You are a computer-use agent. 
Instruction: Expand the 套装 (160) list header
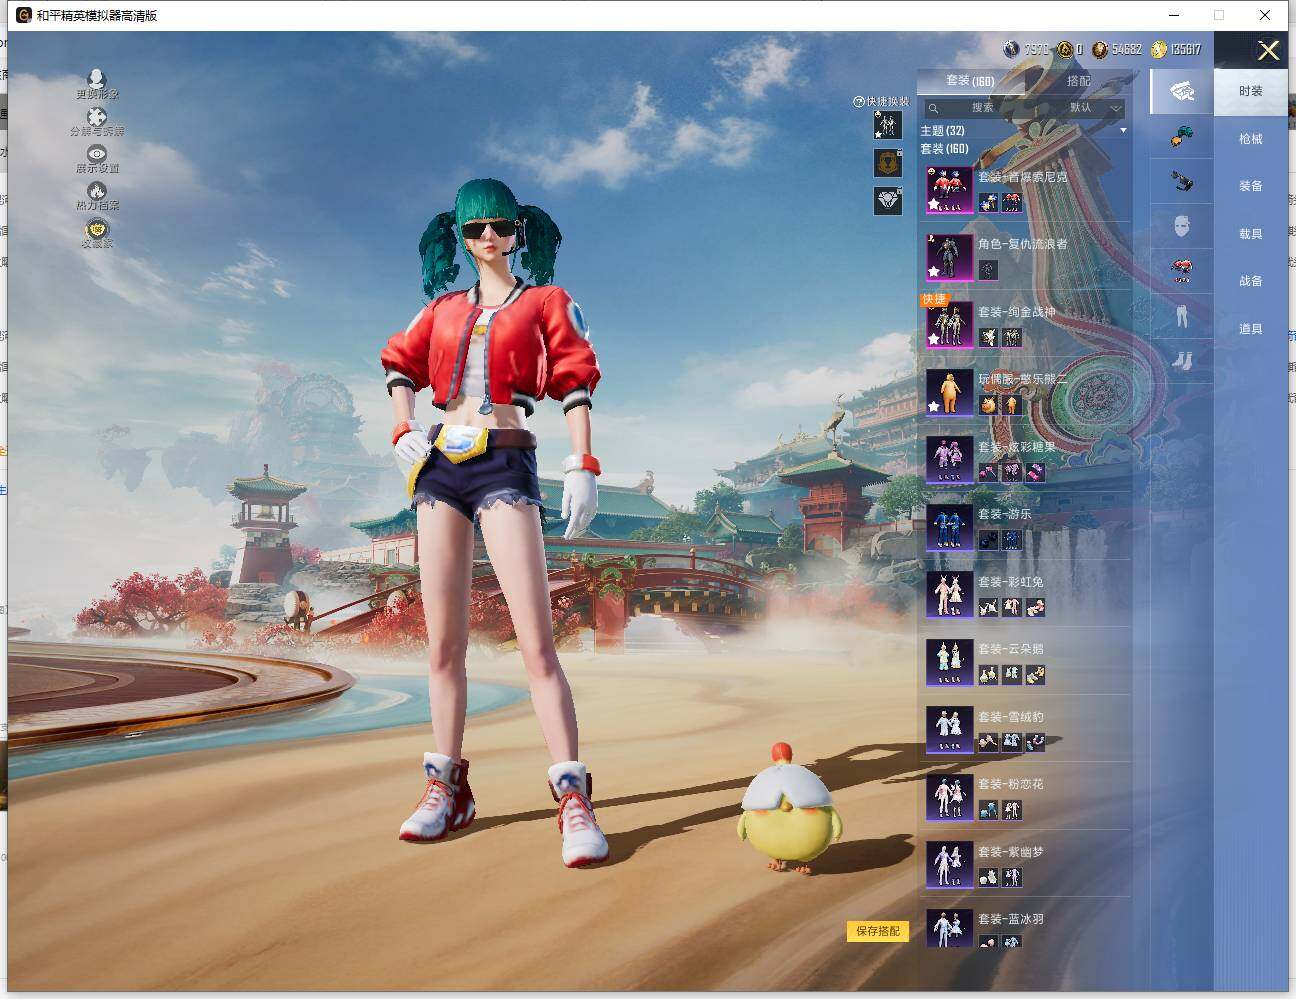coord(945,149)
